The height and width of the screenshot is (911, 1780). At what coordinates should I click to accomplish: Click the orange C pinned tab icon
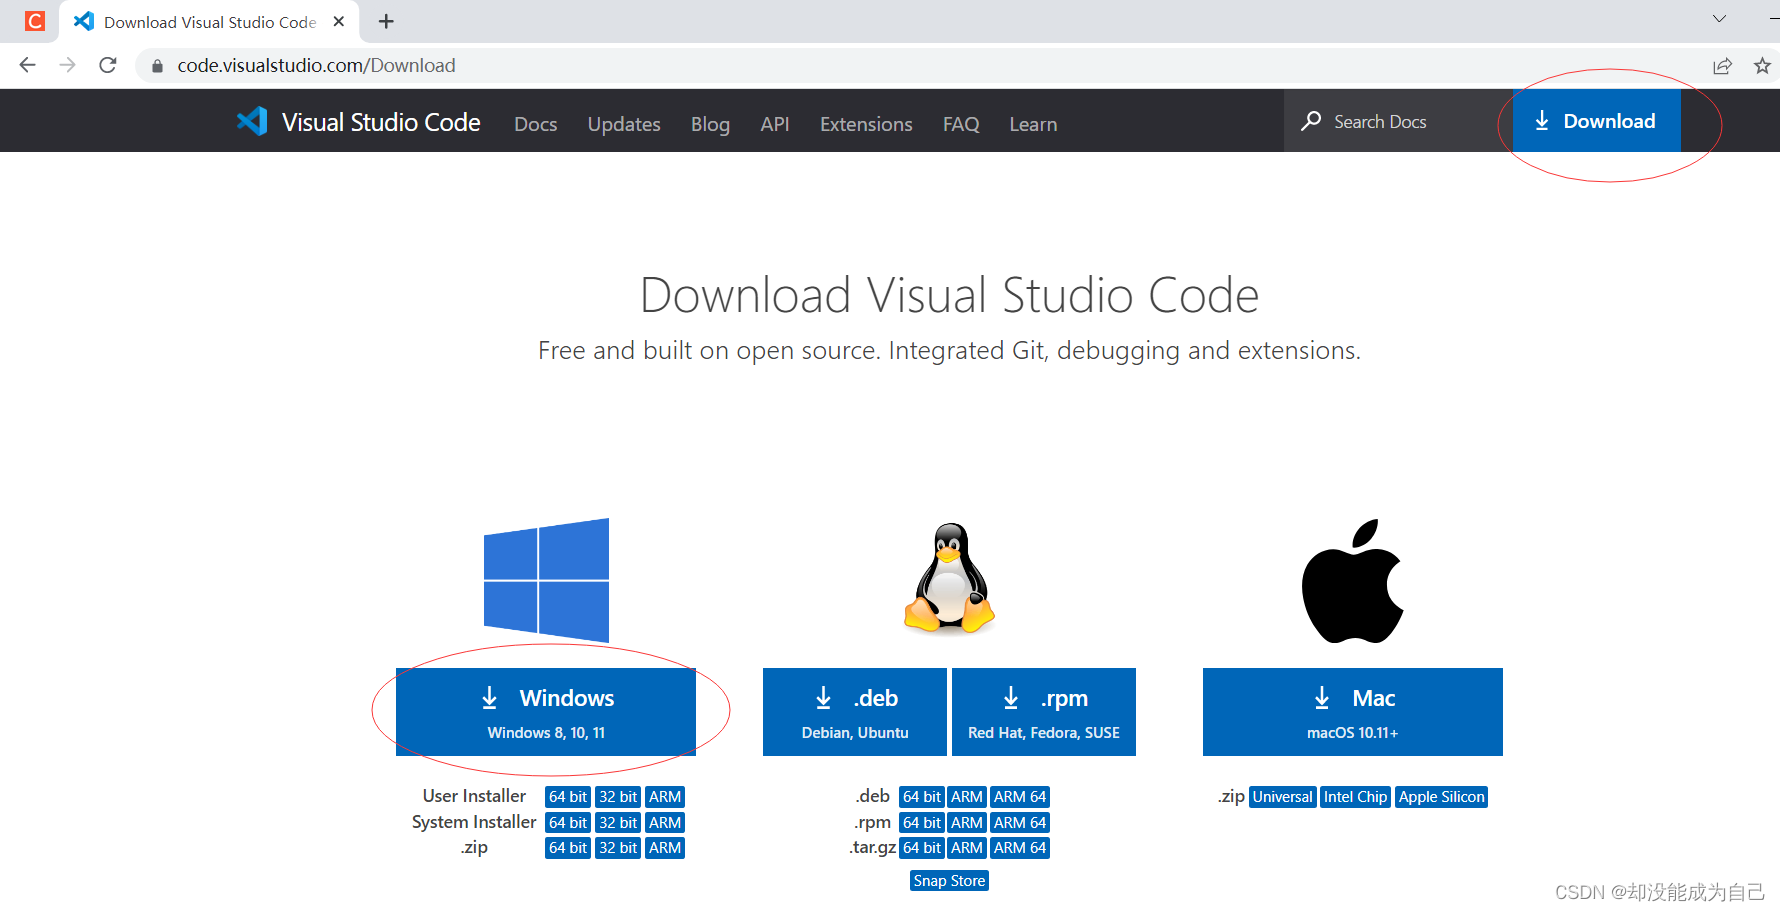[x=35, y=21]
